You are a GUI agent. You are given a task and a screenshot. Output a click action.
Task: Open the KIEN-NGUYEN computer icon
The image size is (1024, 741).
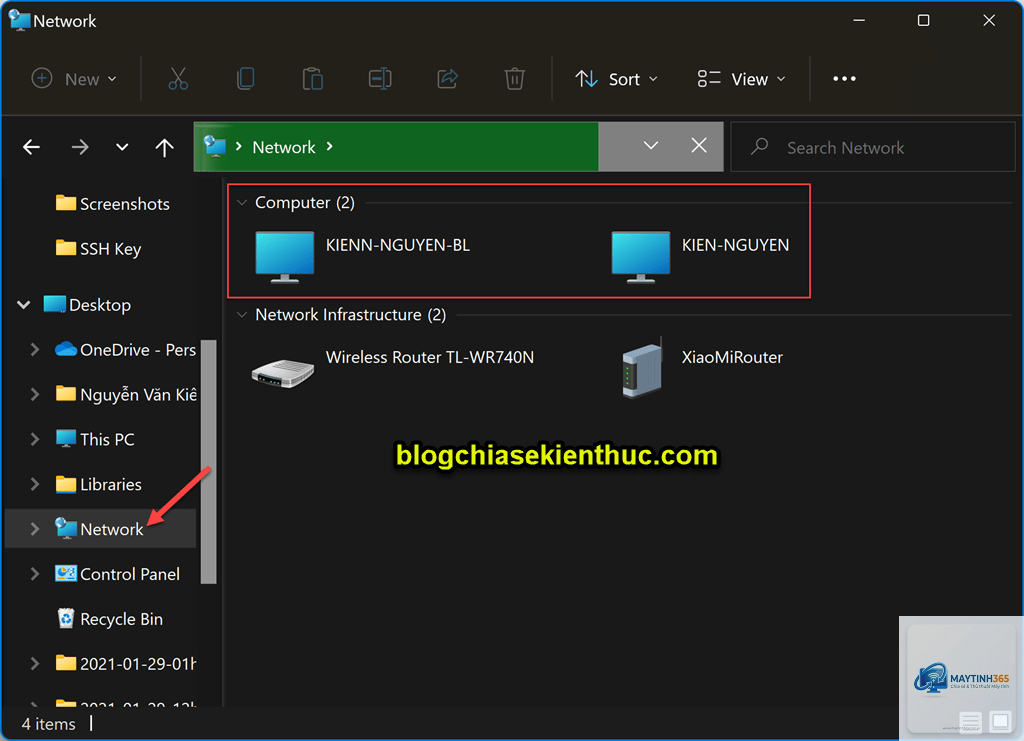pos(641,257)
